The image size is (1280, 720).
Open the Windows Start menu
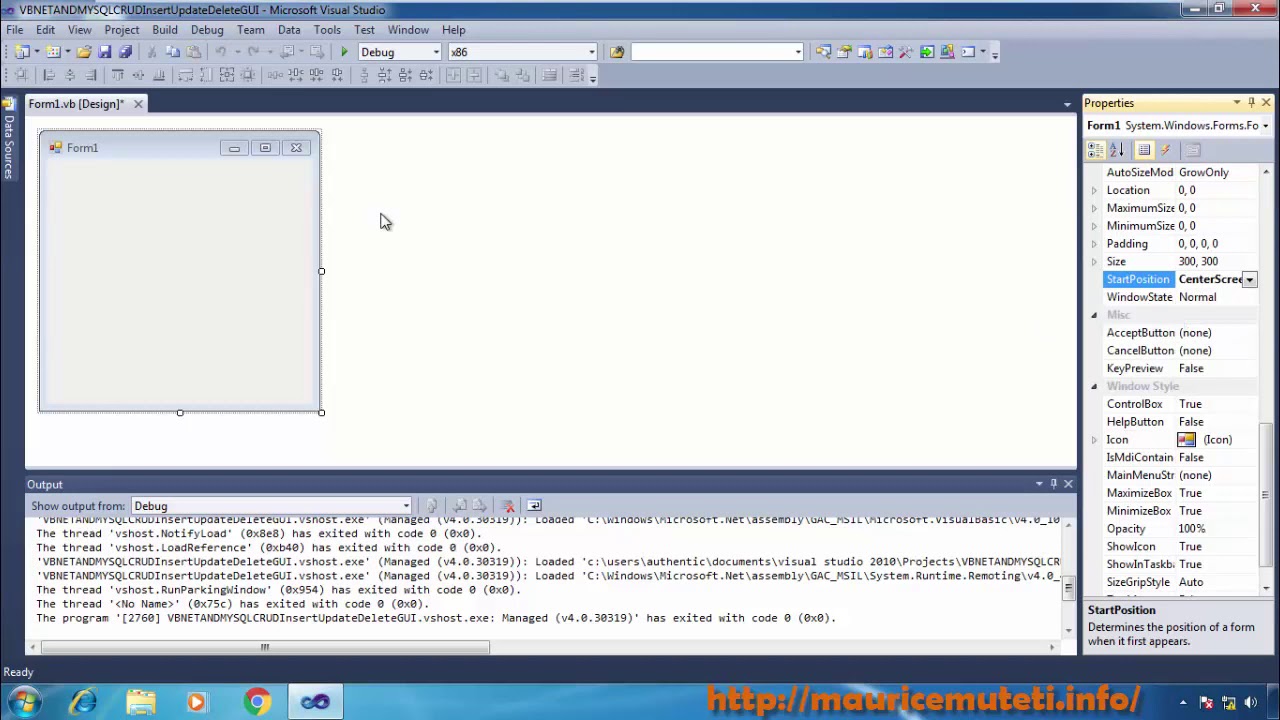(23, 702)
